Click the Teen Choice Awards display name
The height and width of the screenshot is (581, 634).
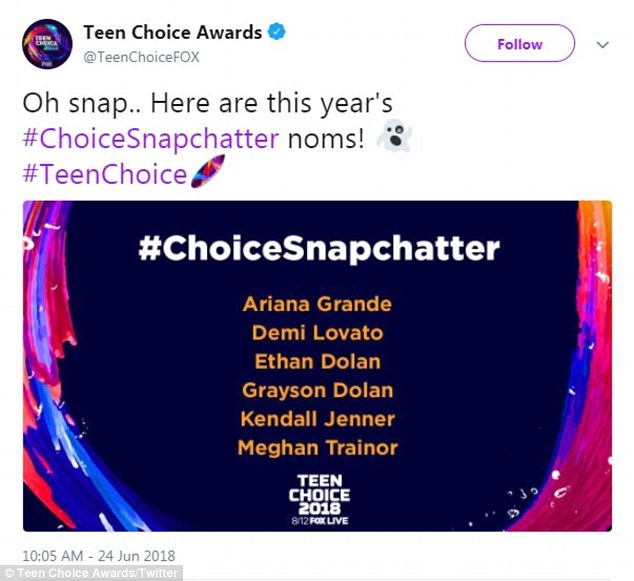172,32
